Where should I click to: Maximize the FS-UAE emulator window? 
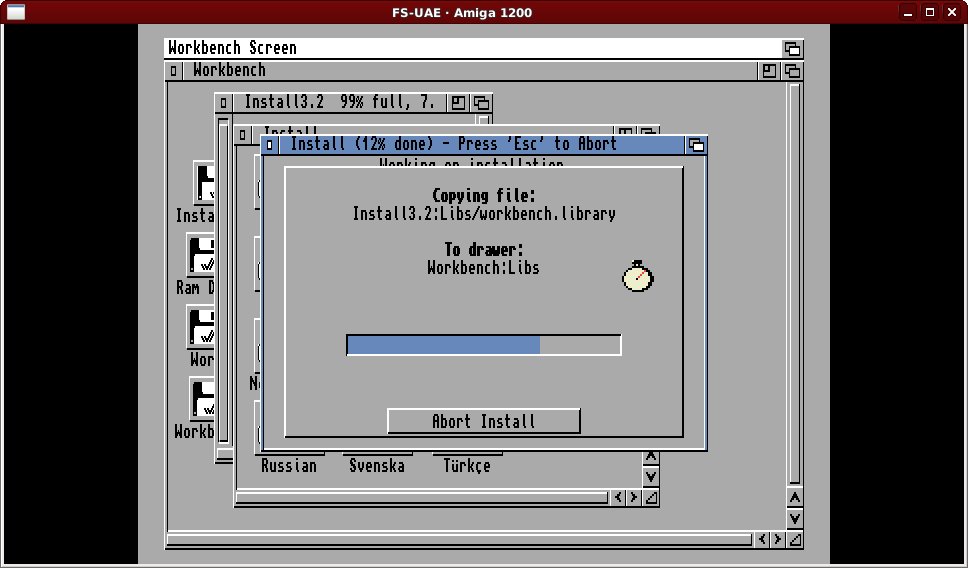pyautogui.click(x=930, y=12)
